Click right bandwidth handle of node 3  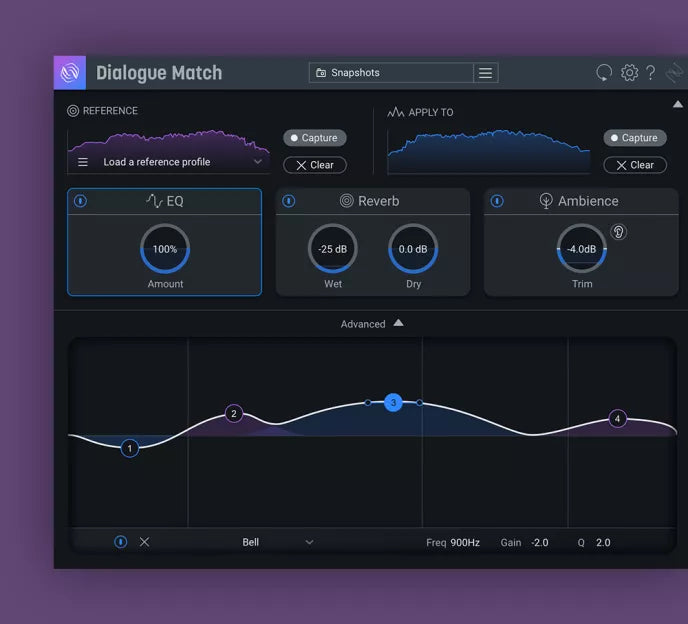tap(419, 402)
